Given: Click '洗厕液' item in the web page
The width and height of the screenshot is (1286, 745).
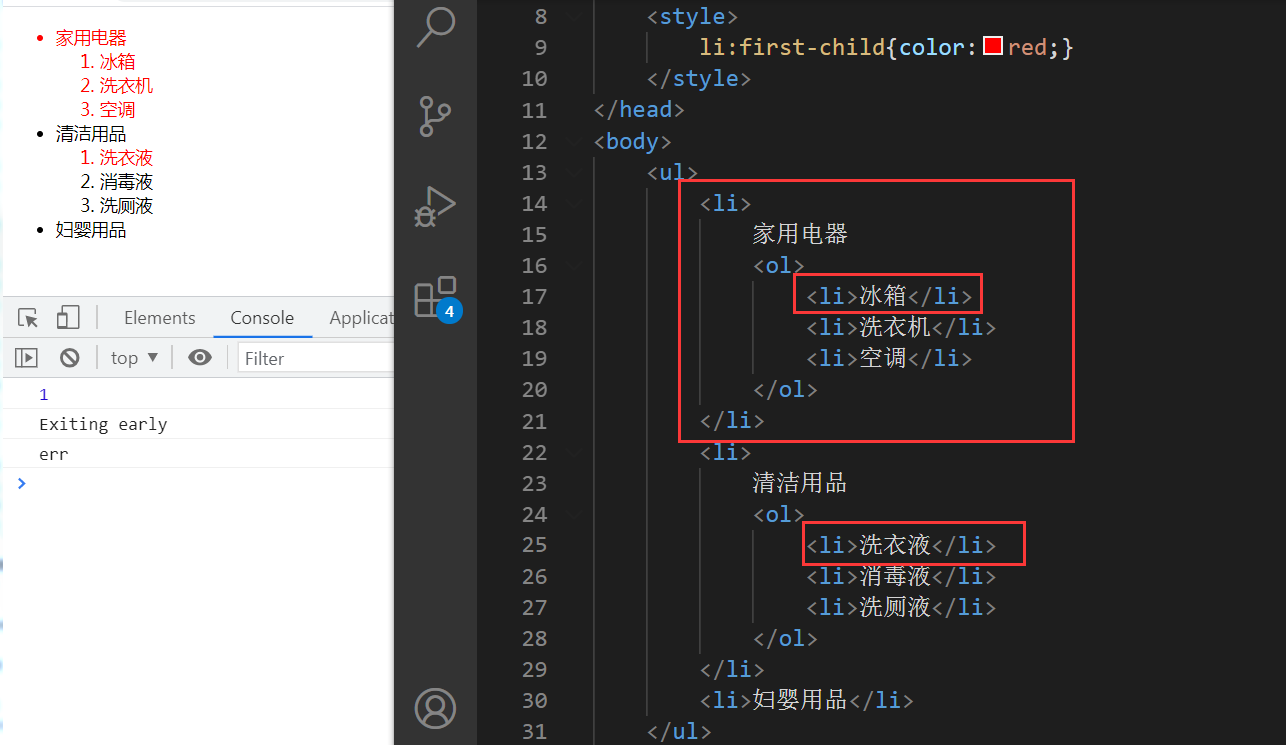Looking at the screenshot, I should (x=126, y=206).
